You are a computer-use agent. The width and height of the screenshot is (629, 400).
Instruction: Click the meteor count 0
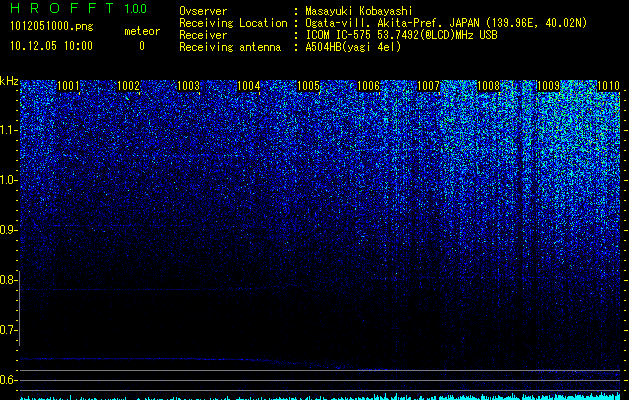pos(142,46)
